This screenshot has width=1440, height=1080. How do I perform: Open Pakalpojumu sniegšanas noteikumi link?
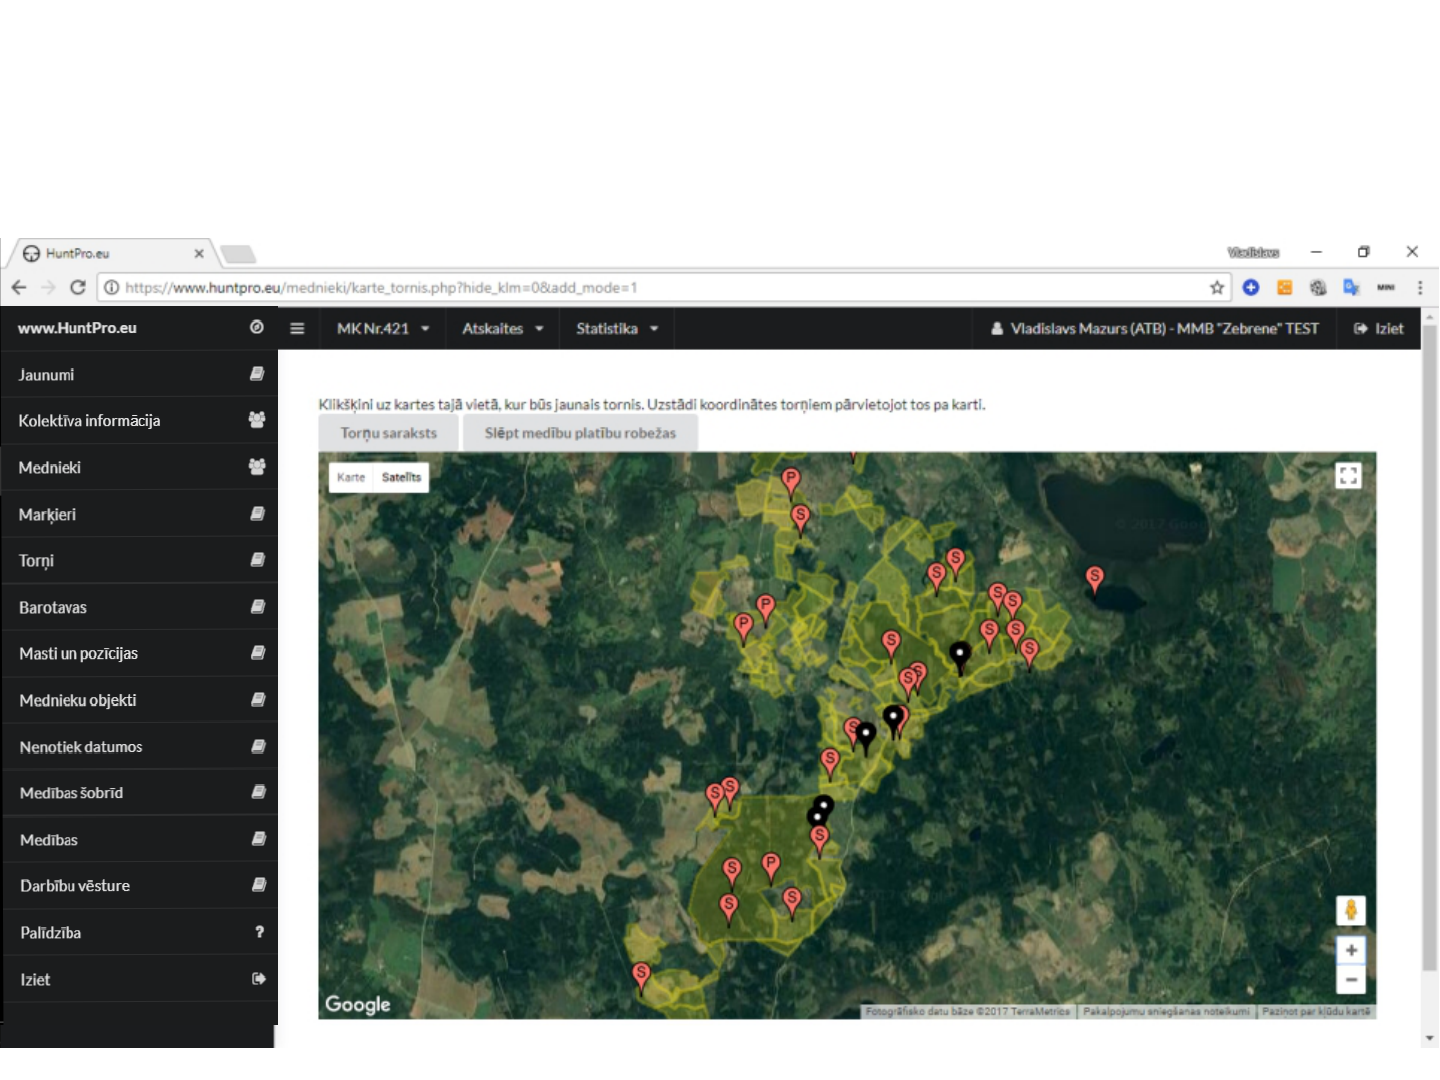point(1166,1011)
